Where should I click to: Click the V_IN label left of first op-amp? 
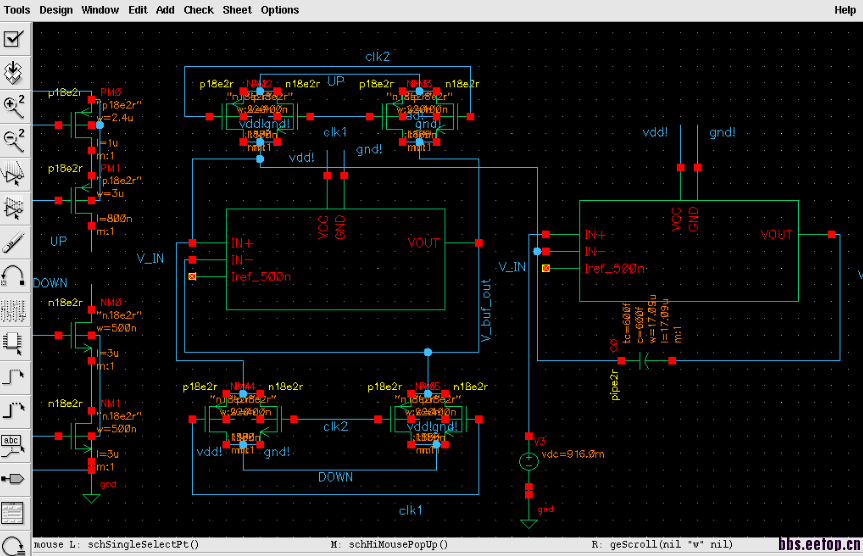click(x=150, y=258)
